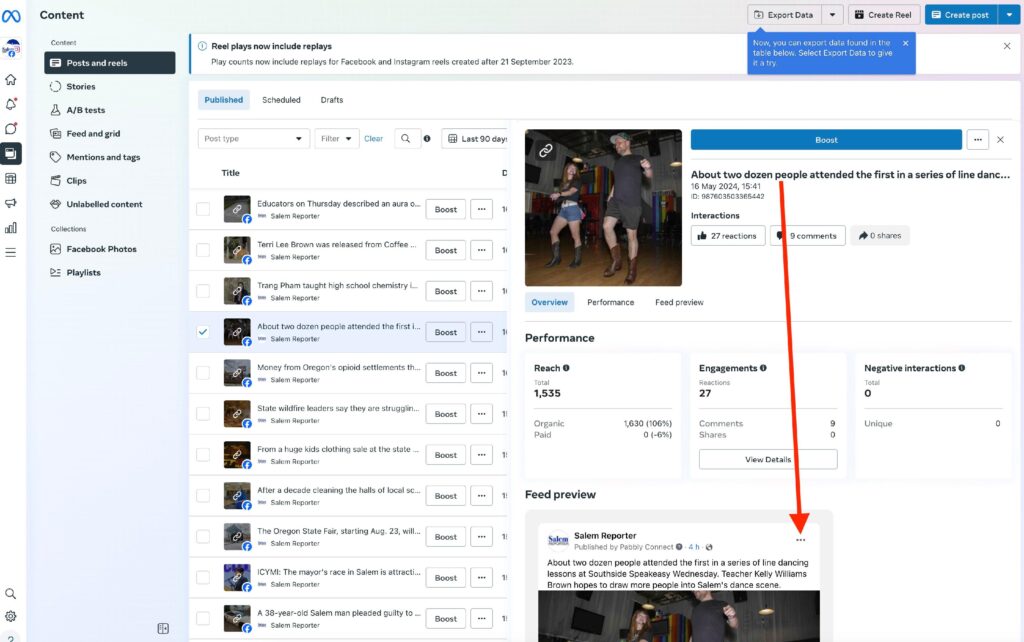
Task: Select checkbox for 'Educators on Thursday' post
Action: 203,209
